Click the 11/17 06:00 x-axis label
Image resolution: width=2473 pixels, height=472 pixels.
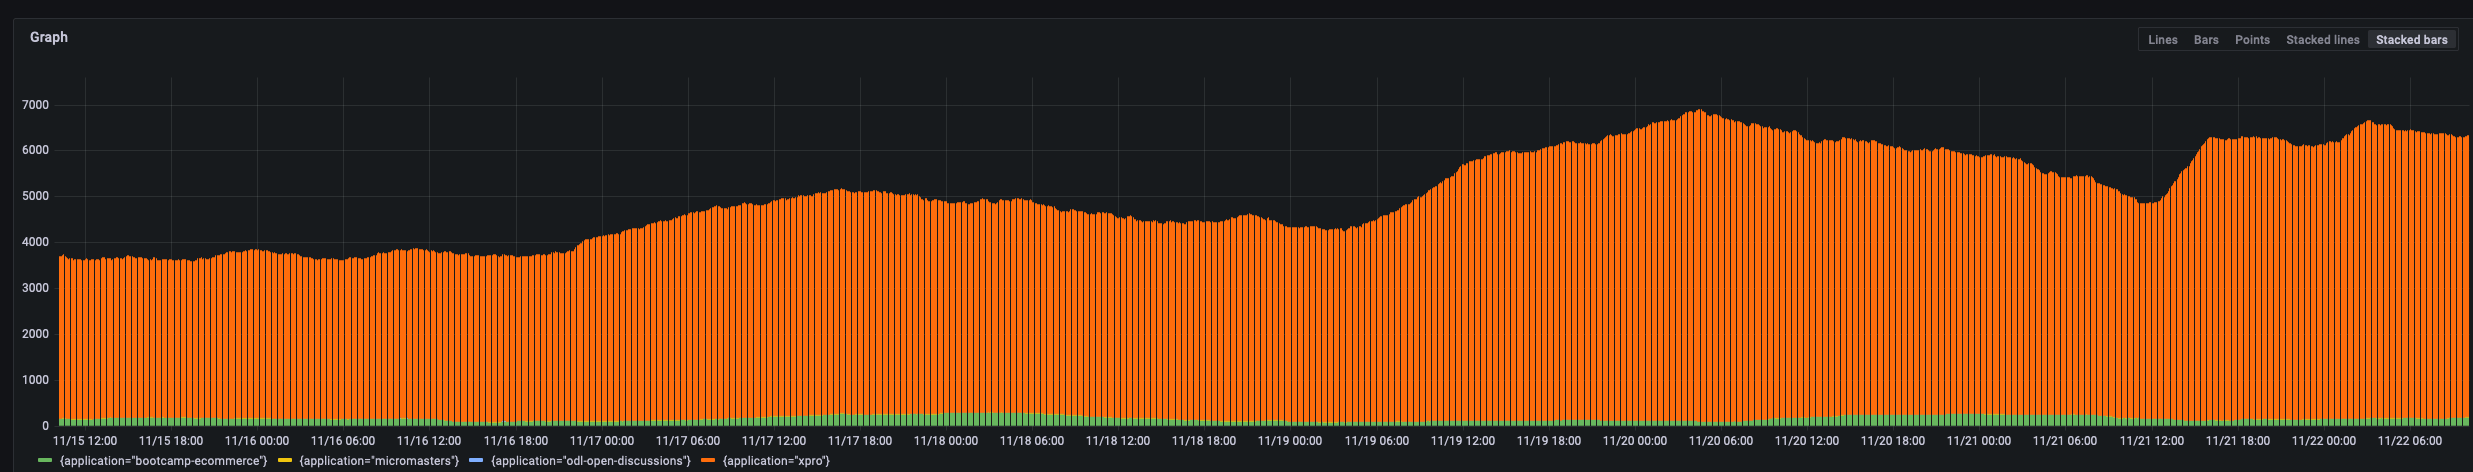pos(688,441)
